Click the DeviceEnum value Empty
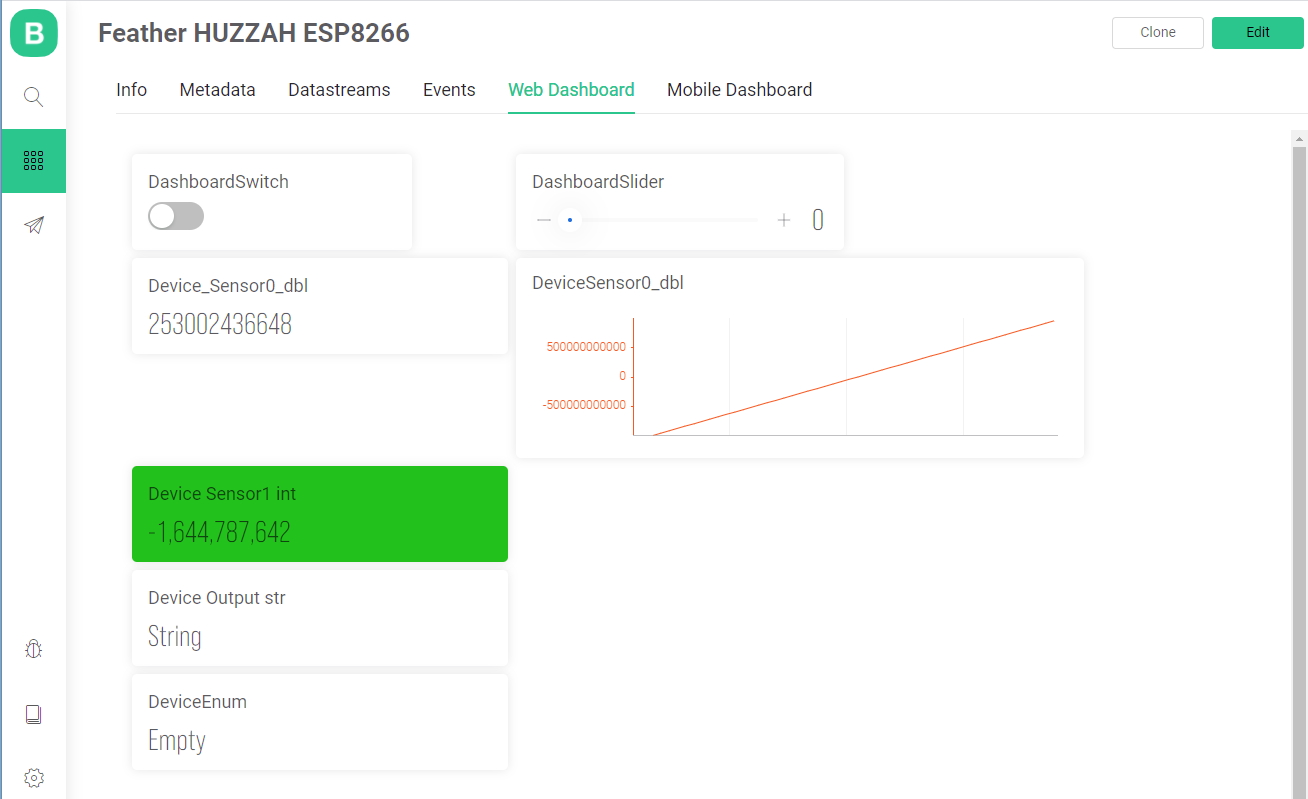The image size is (1308, 799). (x=177, y=740)
